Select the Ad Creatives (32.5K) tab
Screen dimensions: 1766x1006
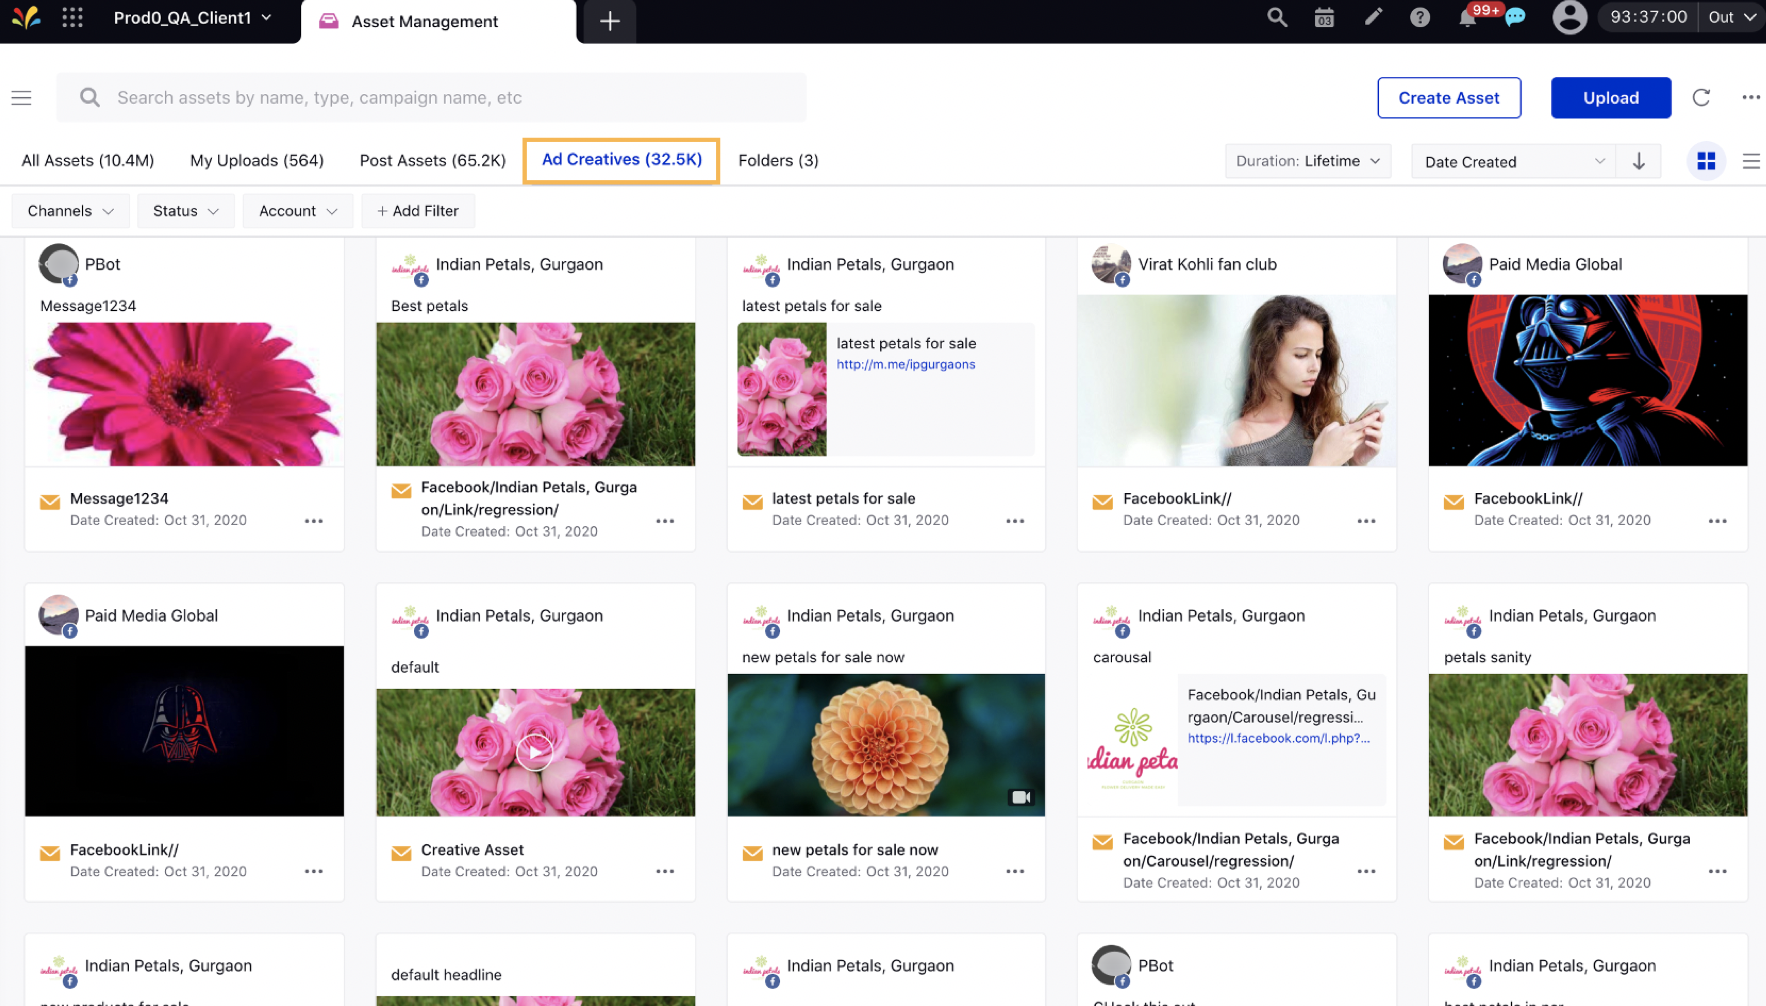click(x=622, y=160)
